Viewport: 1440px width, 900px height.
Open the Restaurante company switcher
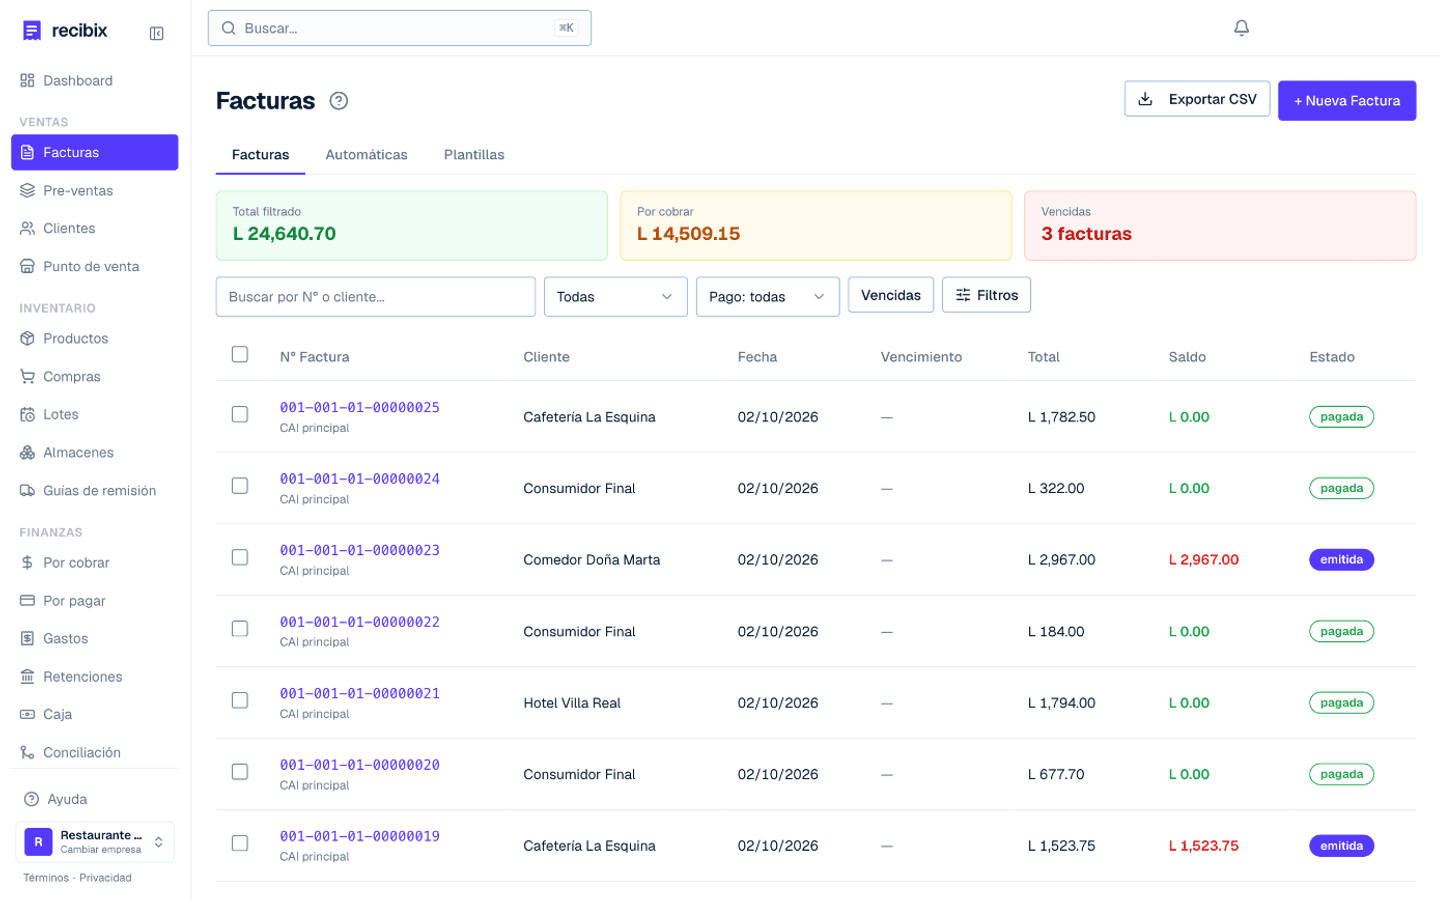(95, 842)
